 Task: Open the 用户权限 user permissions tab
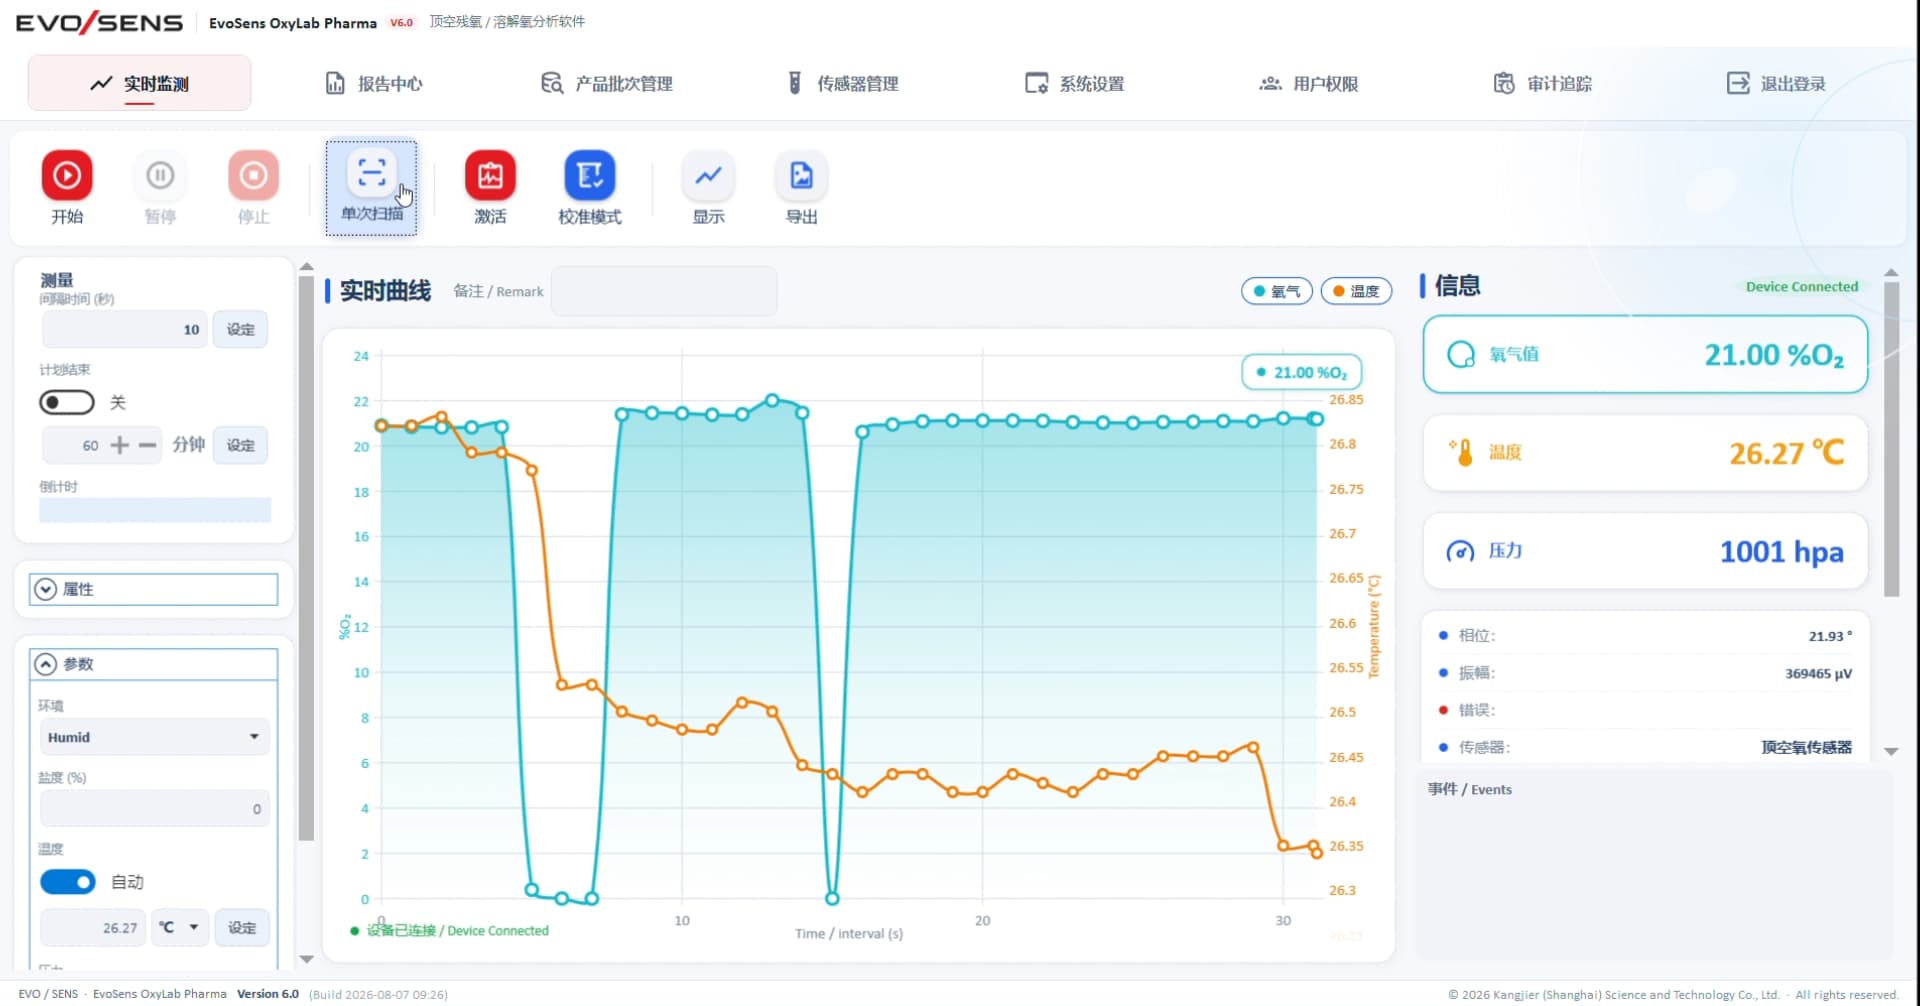1308,83
